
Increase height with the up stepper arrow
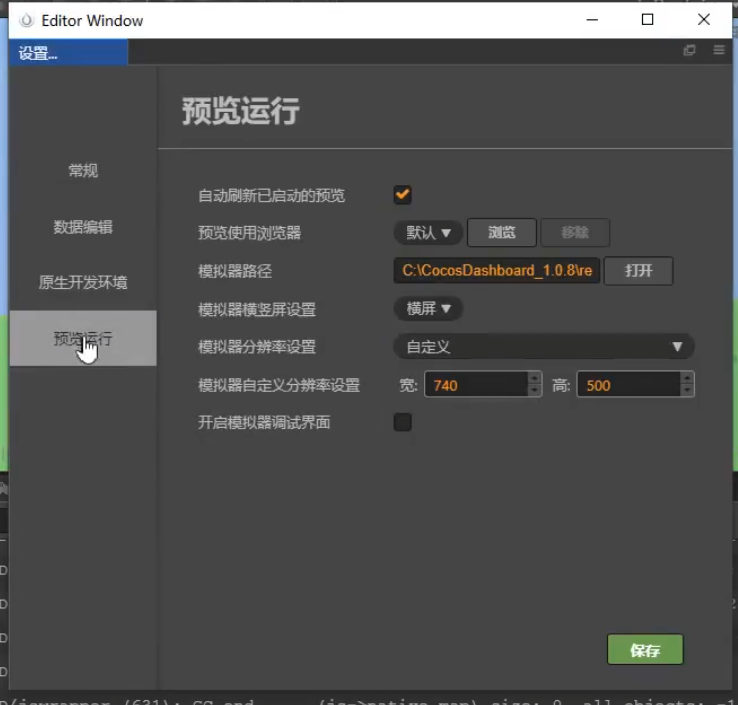687,378
